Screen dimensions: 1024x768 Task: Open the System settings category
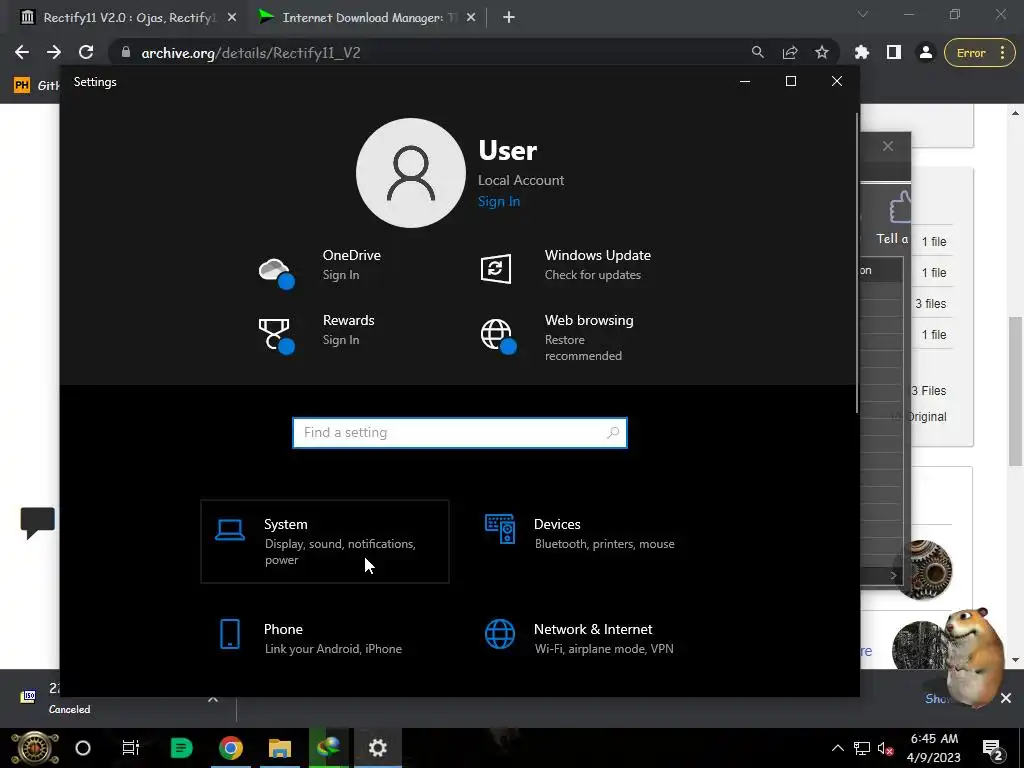[325, 541]
